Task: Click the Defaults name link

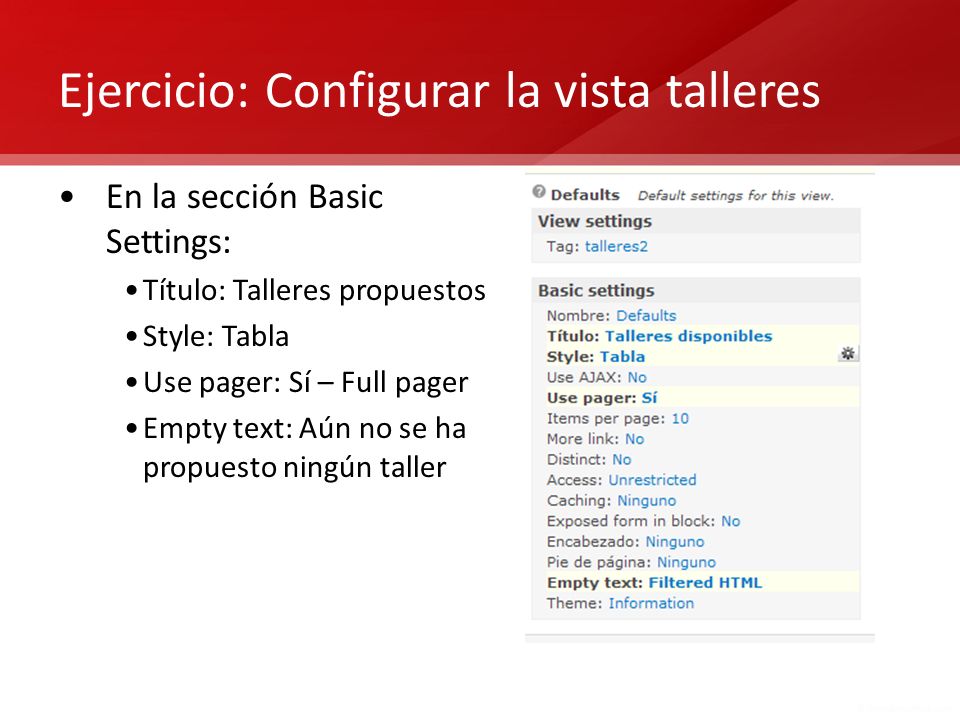Action: point(646,315)
